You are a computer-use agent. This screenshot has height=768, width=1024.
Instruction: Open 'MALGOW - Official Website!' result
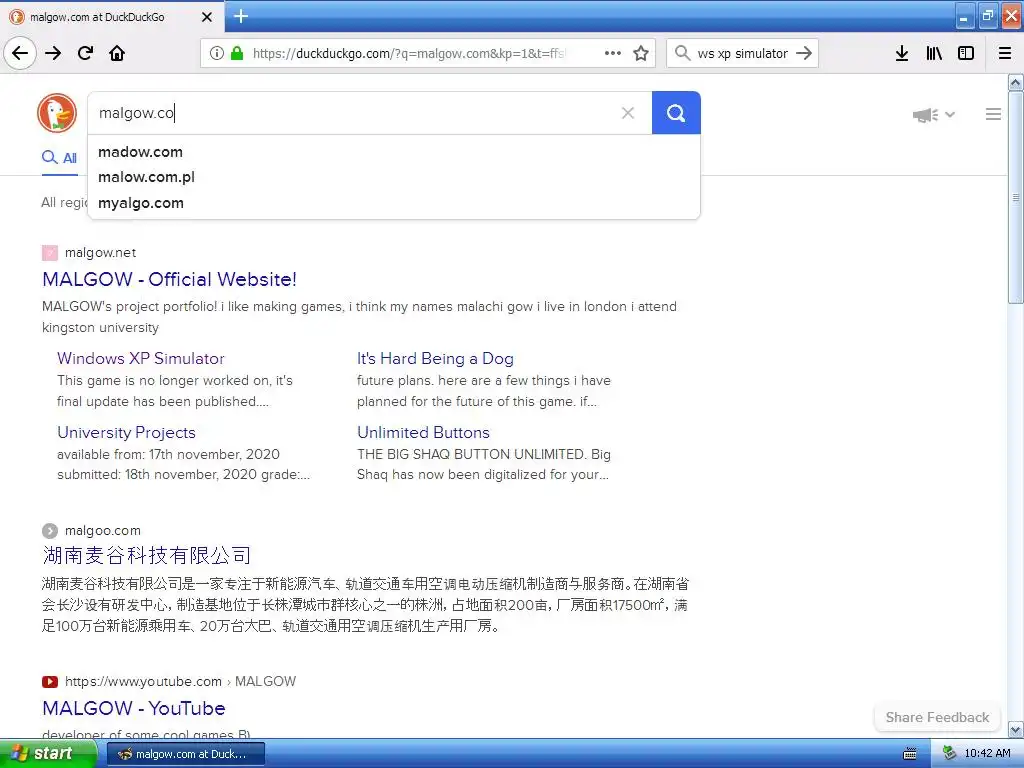[x=169, y=280]
